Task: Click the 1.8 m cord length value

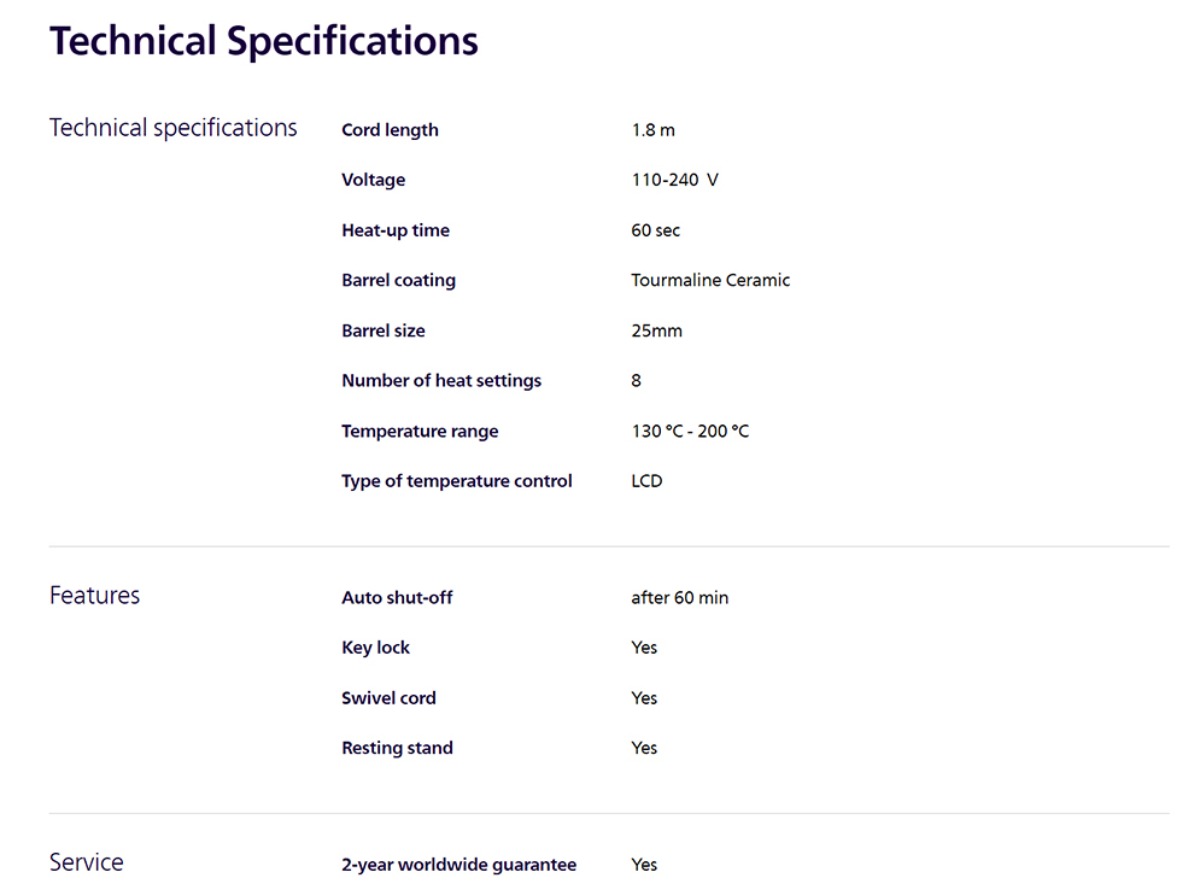Action: click(653, 130)
